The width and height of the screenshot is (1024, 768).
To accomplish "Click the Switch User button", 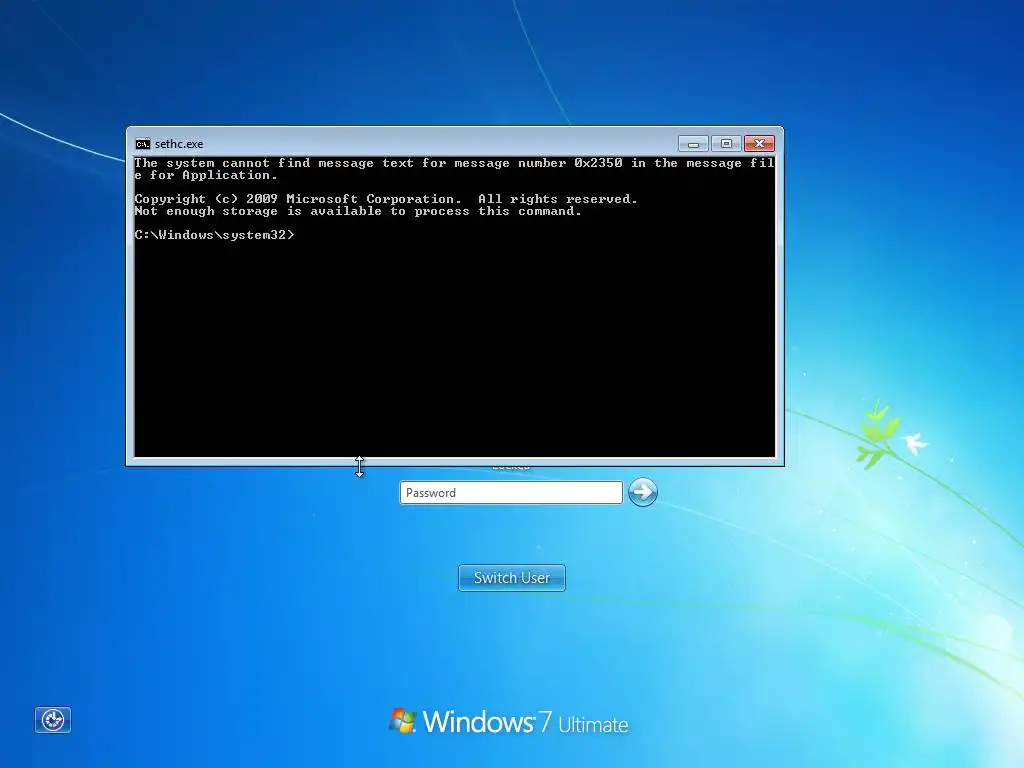I will [x=511, y=578].
